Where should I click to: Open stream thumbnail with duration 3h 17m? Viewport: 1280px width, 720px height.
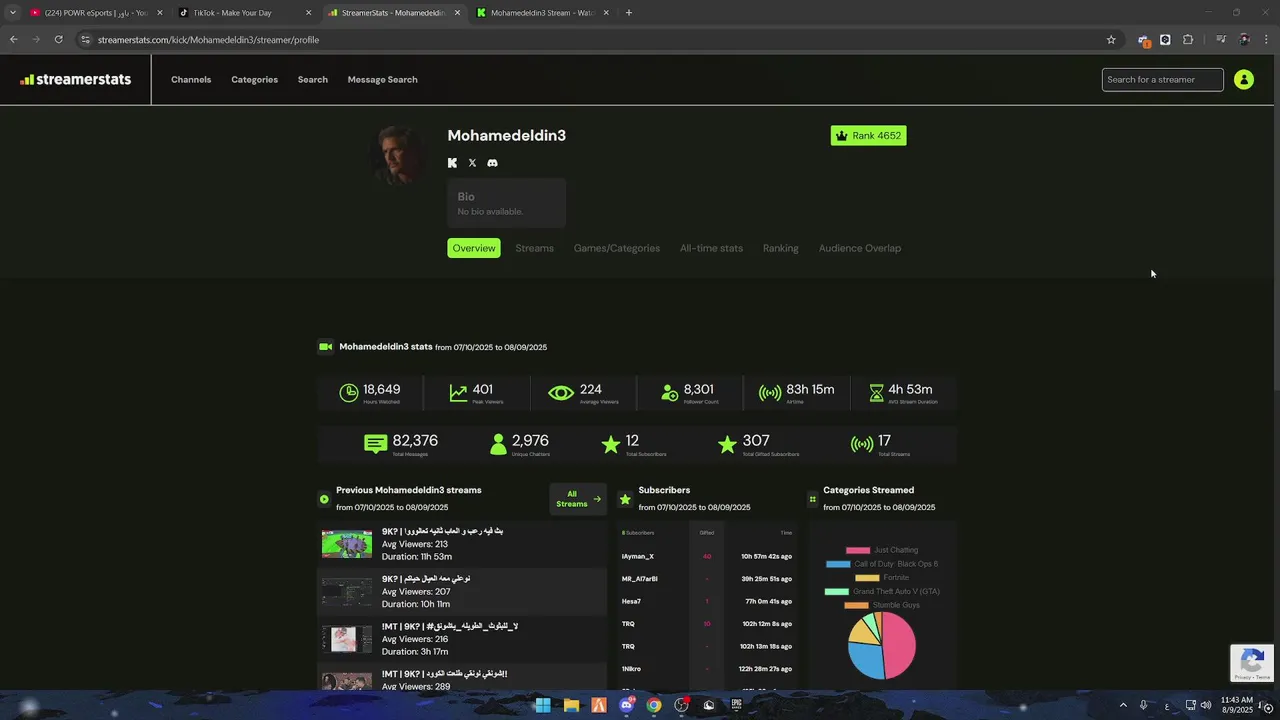(x=346, y=638)
